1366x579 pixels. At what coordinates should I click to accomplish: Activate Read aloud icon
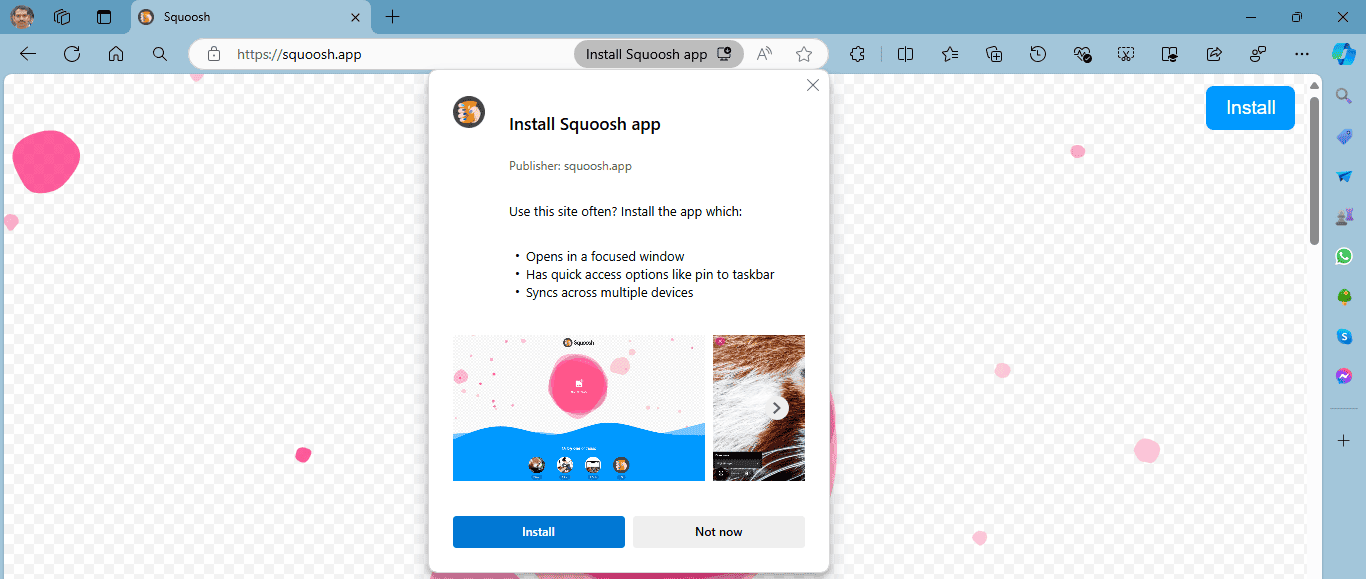[x=765, y=54]
